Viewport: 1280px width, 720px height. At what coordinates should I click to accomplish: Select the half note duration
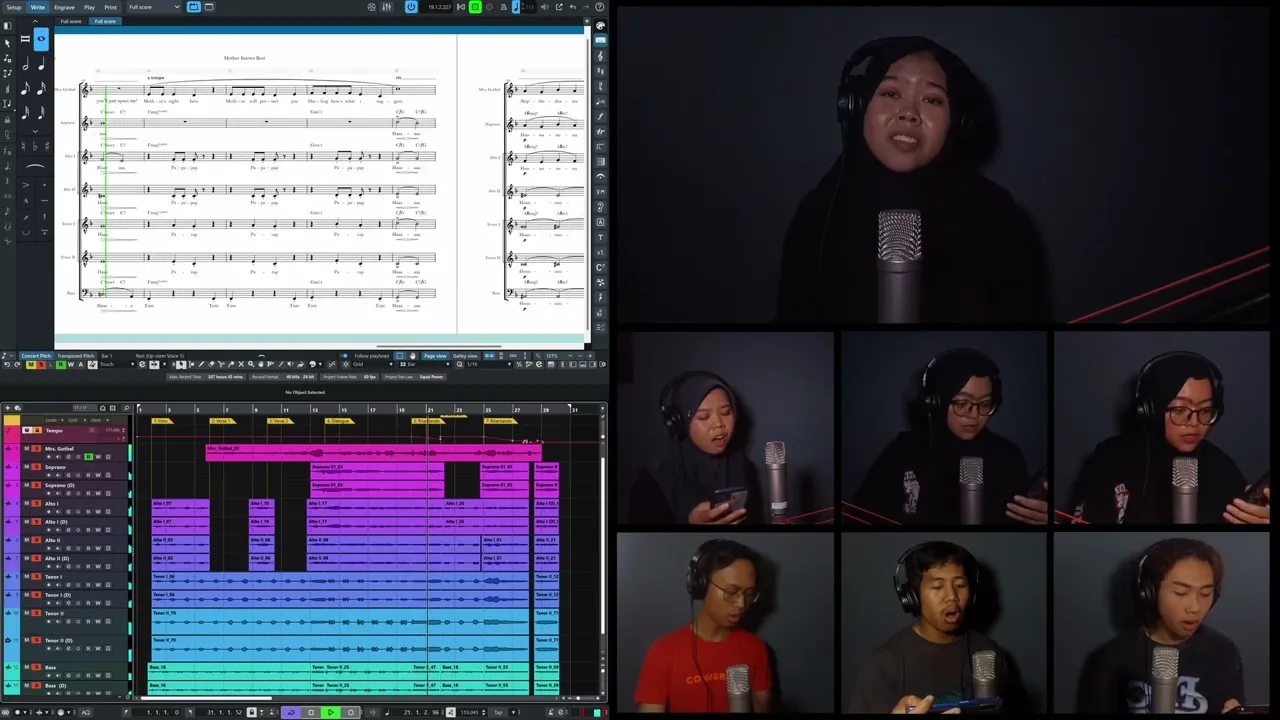(25, 65)
